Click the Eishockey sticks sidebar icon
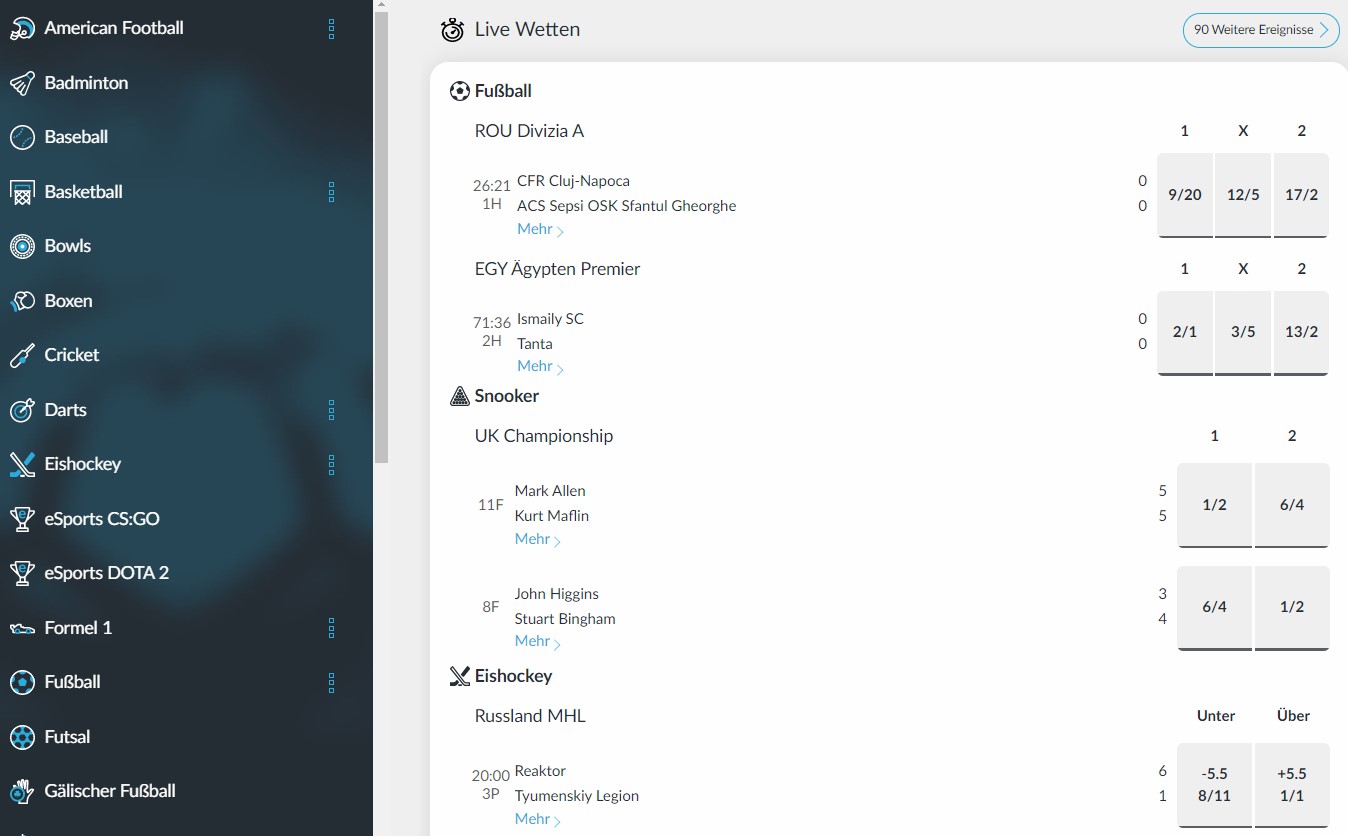Viewport: 1348px width, 836px height. click(x=22, y=464)
